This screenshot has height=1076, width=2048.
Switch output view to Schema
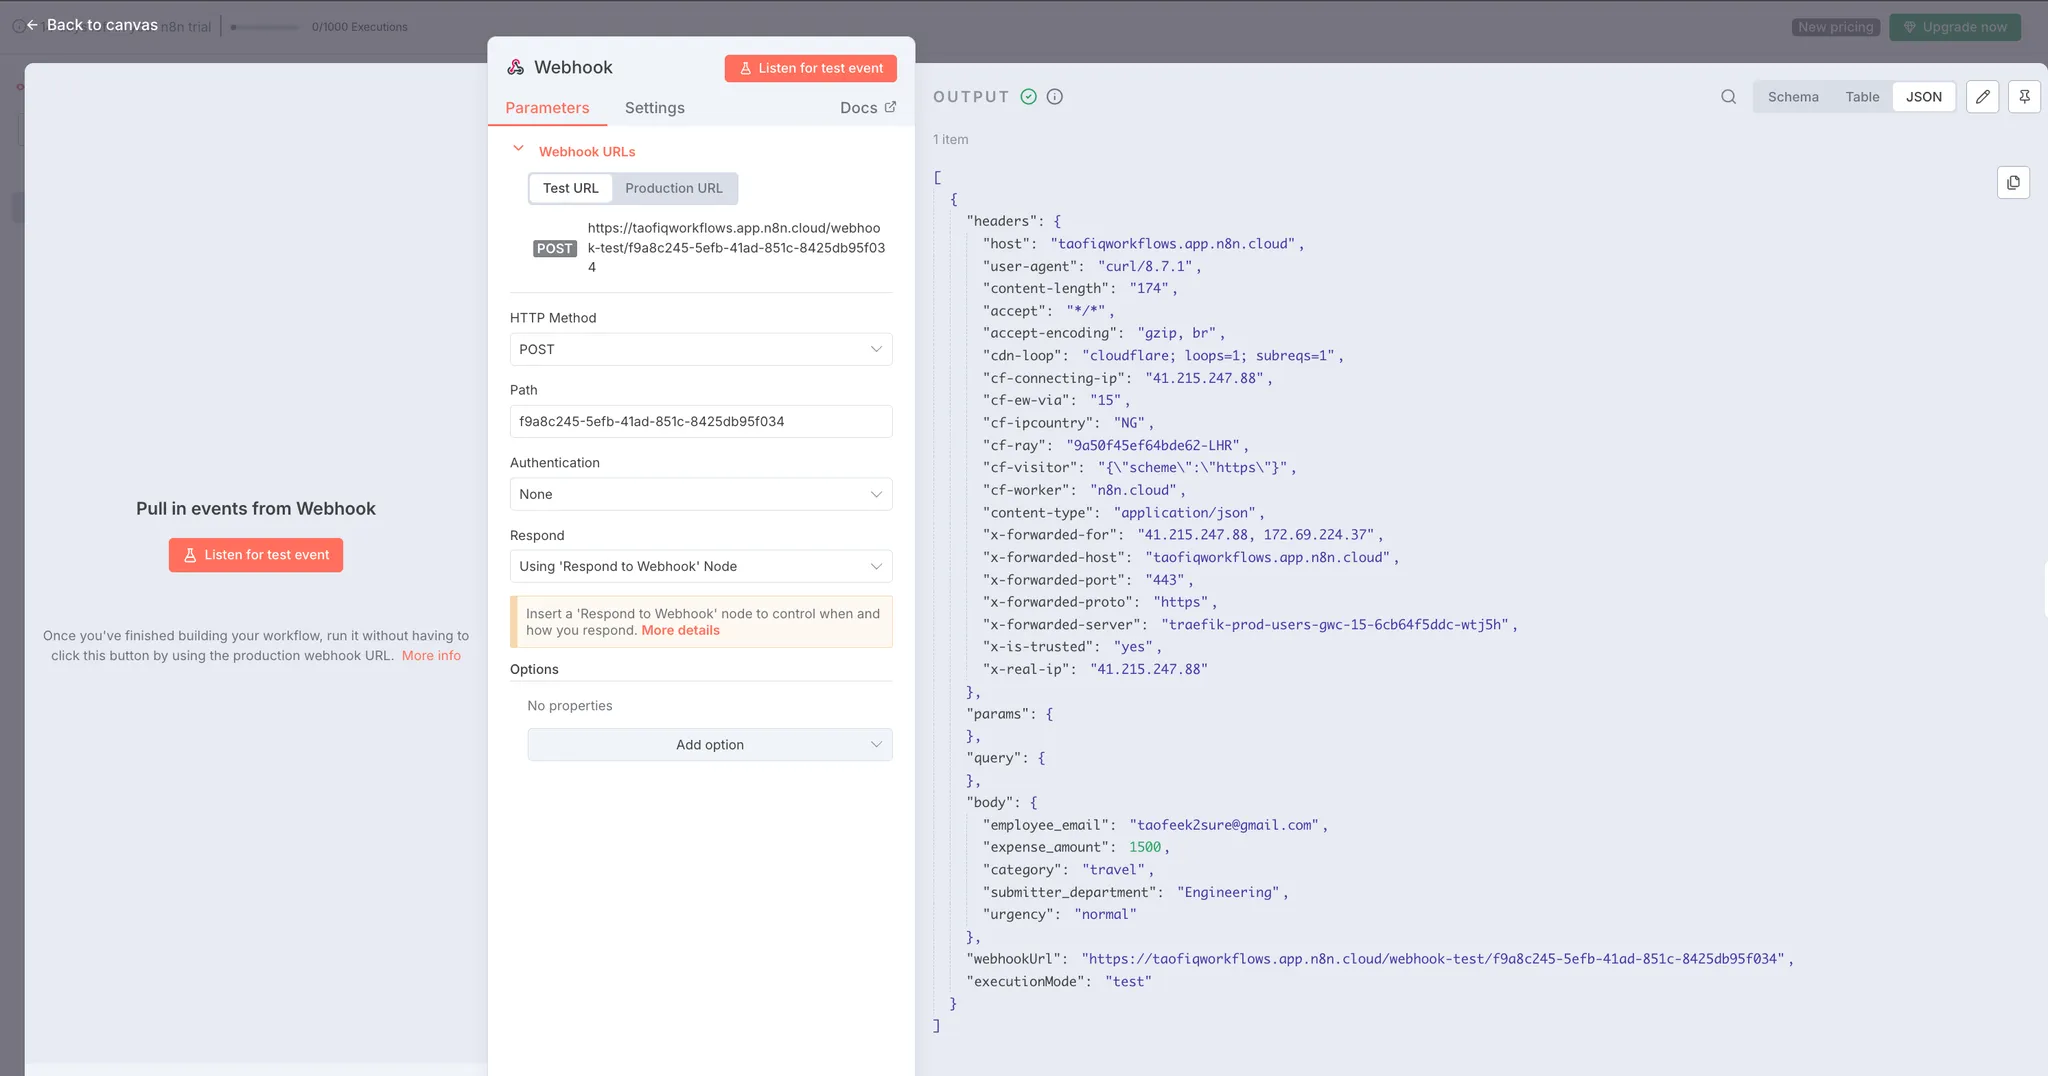(1792, 97)
